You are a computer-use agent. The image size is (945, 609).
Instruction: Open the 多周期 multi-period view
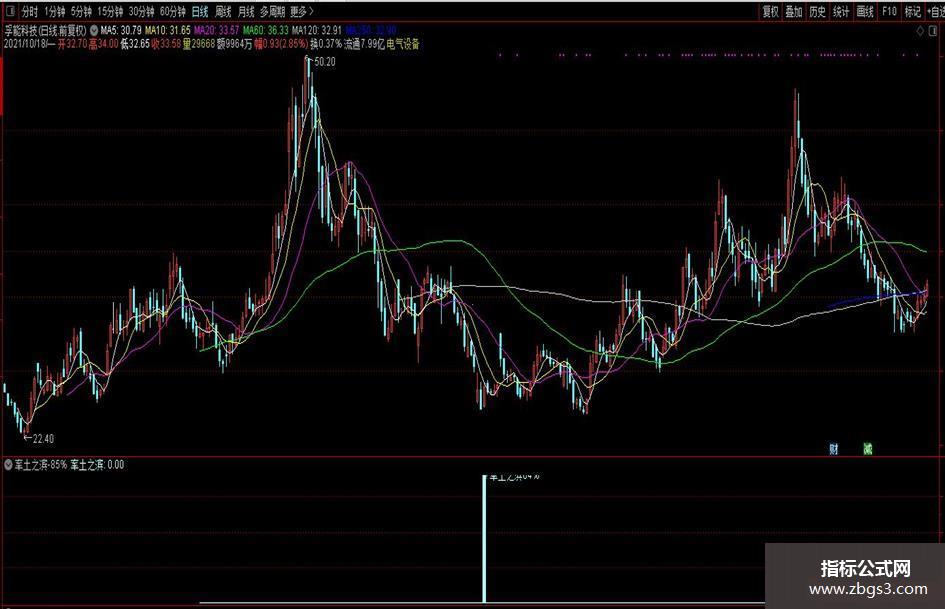point(272,11)
